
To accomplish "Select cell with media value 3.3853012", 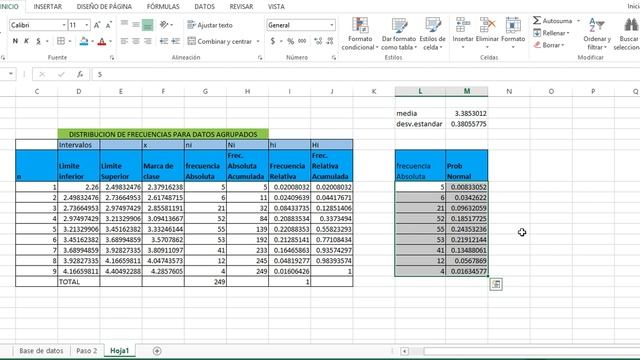I will click(x=467, y=113).
